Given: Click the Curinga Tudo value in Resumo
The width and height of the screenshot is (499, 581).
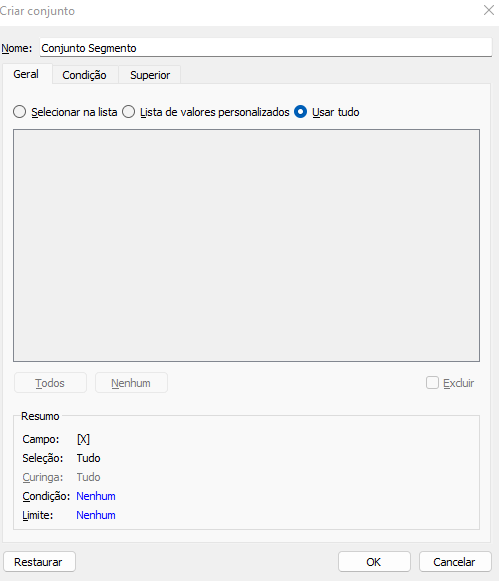Looking at the screenshot, I should 89,477.
